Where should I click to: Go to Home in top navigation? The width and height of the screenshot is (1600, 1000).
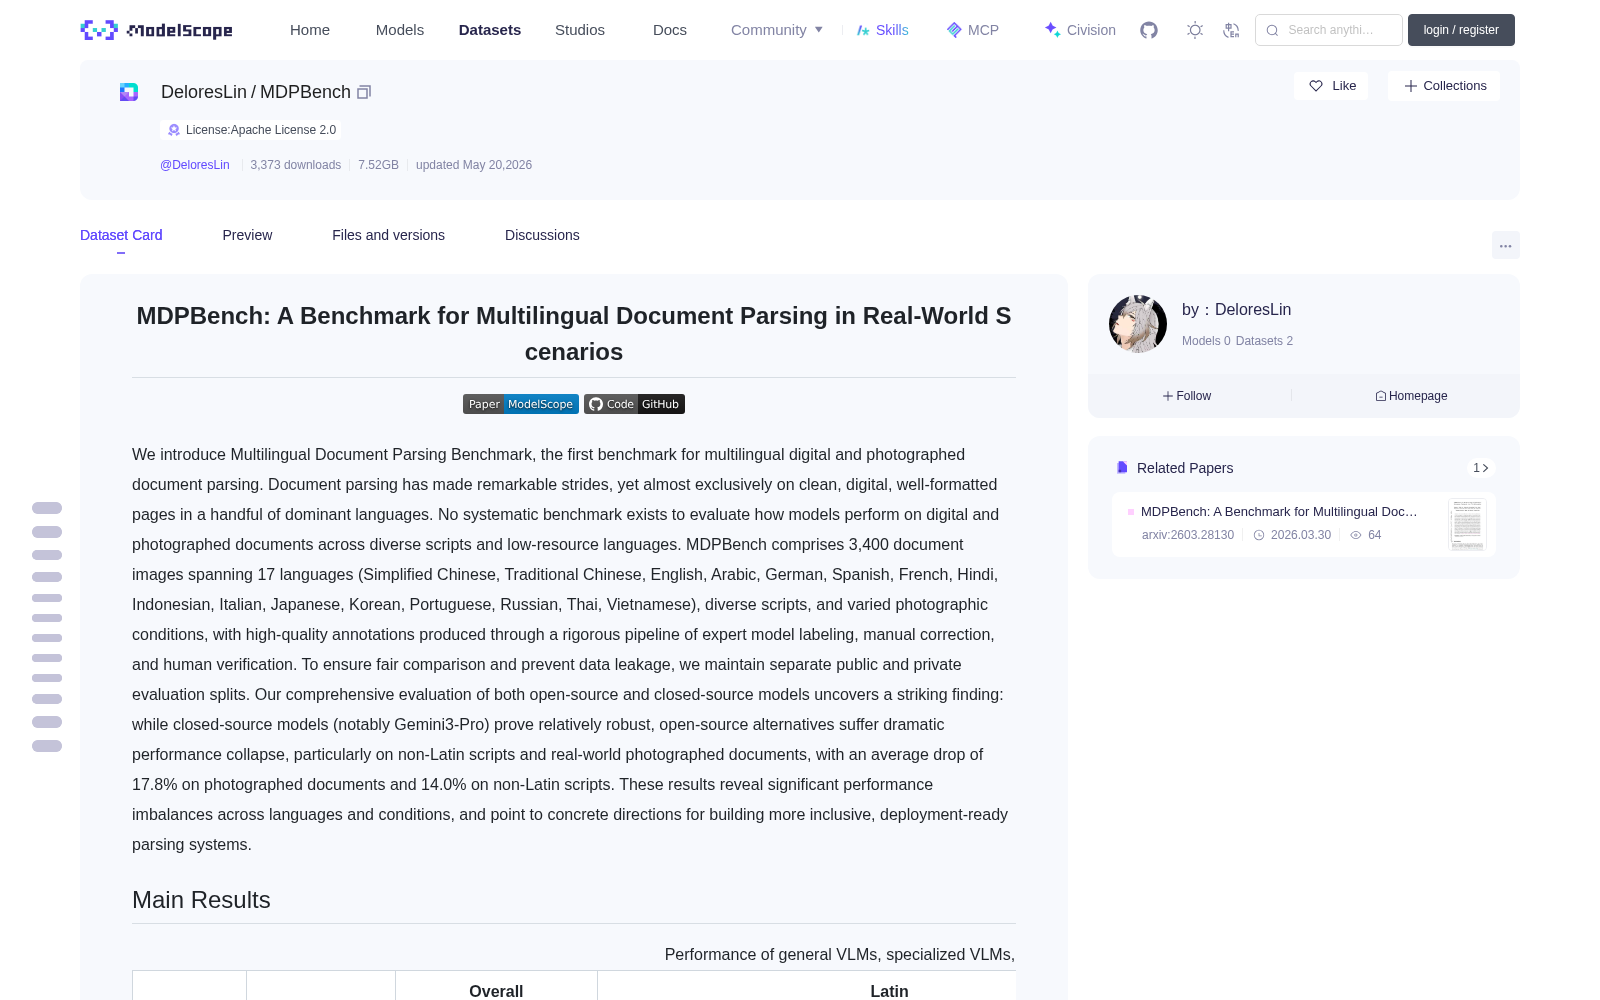(310, 30)
